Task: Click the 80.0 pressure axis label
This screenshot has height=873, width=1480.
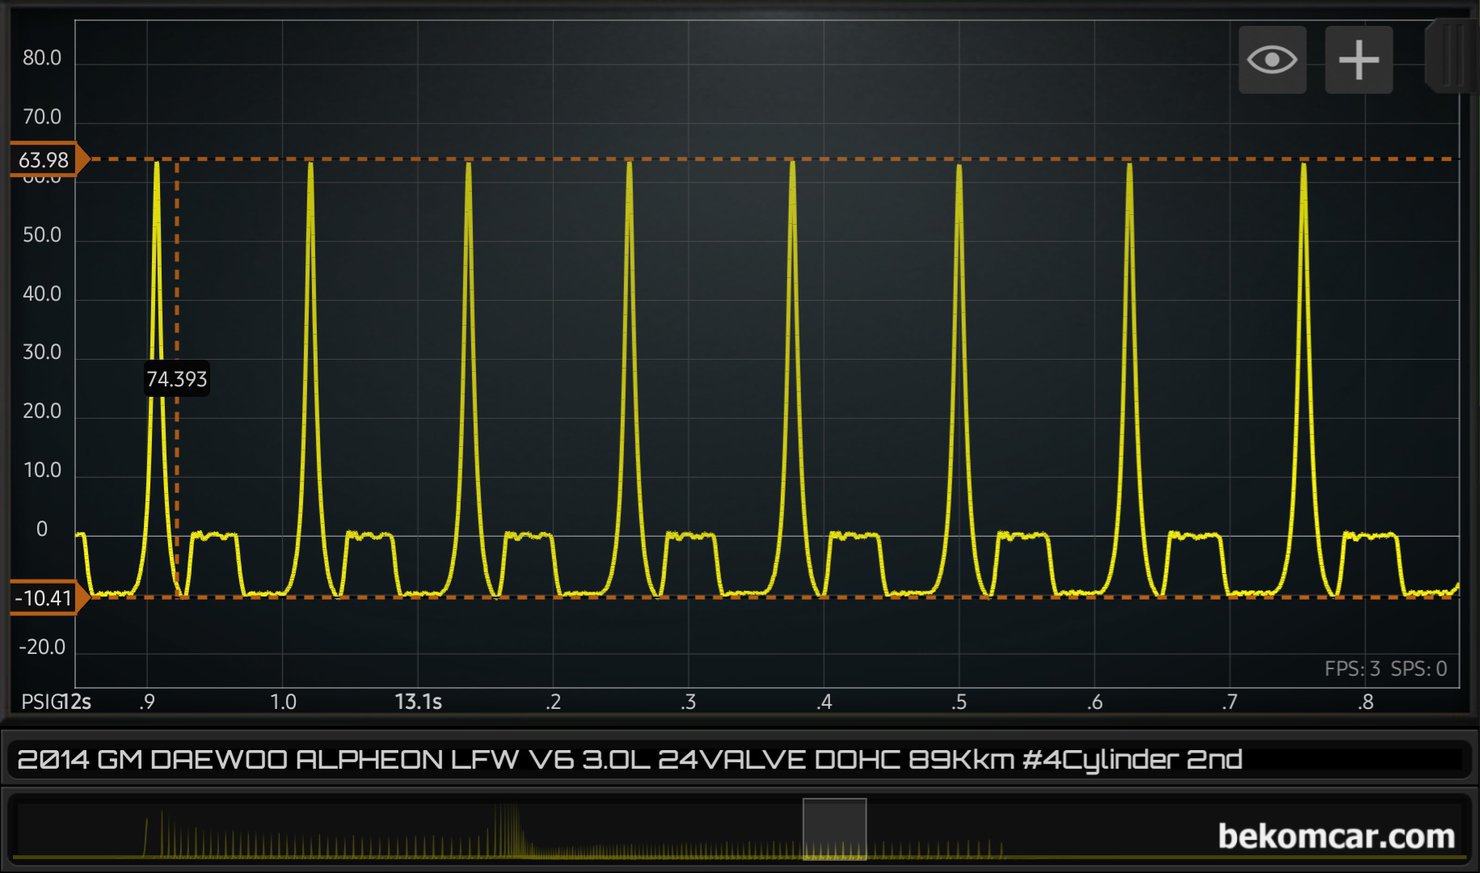Action: pos(42,58)
